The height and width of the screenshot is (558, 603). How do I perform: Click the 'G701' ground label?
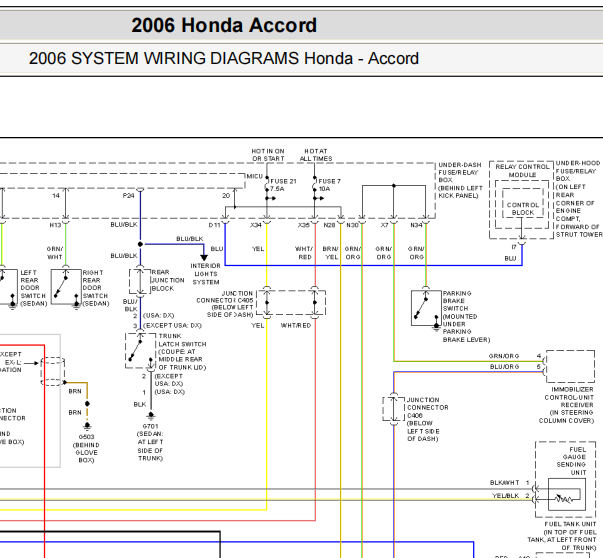tap(150, 426)
